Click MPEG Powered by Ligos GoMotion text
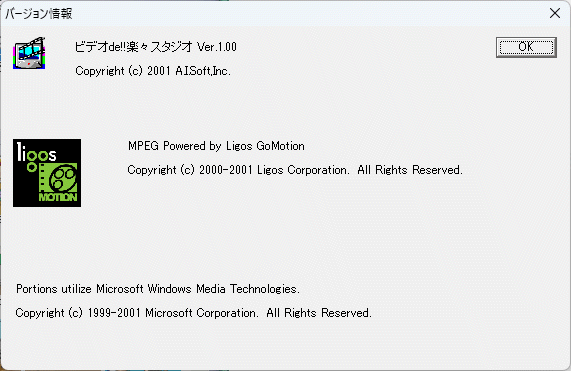Viewport: 571px width, 371px height. tap(216, 146)
